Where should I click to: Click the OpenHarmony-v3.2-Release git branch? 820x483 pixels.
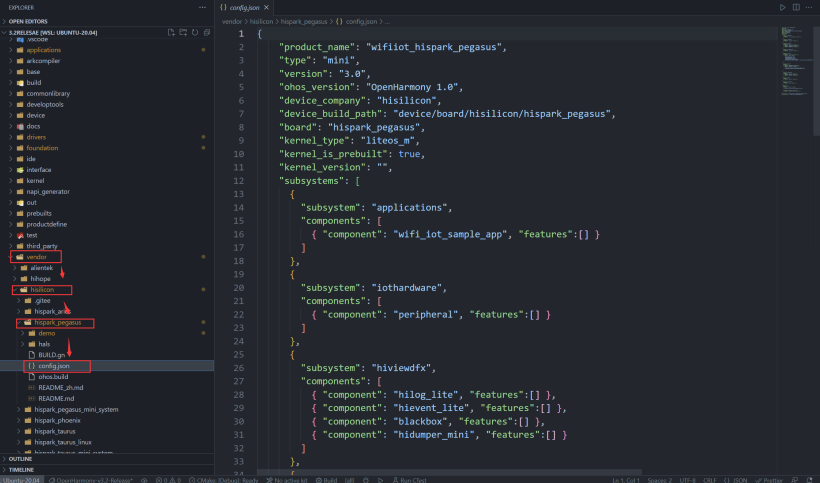(92, 480)
